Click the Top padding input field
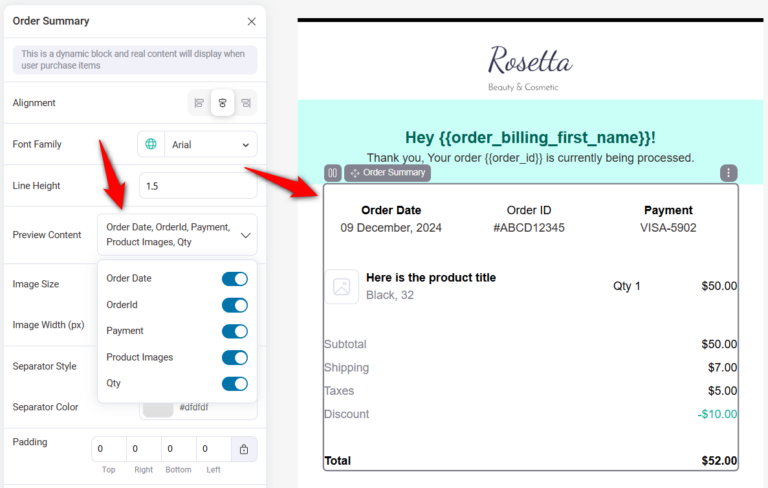Screen dimensions: 768x488 109,450
